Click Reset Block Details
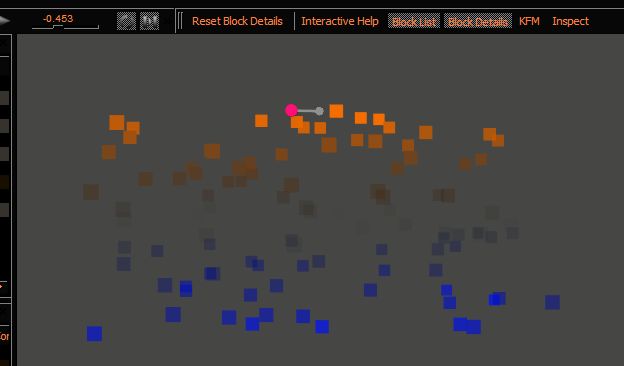 237,21
